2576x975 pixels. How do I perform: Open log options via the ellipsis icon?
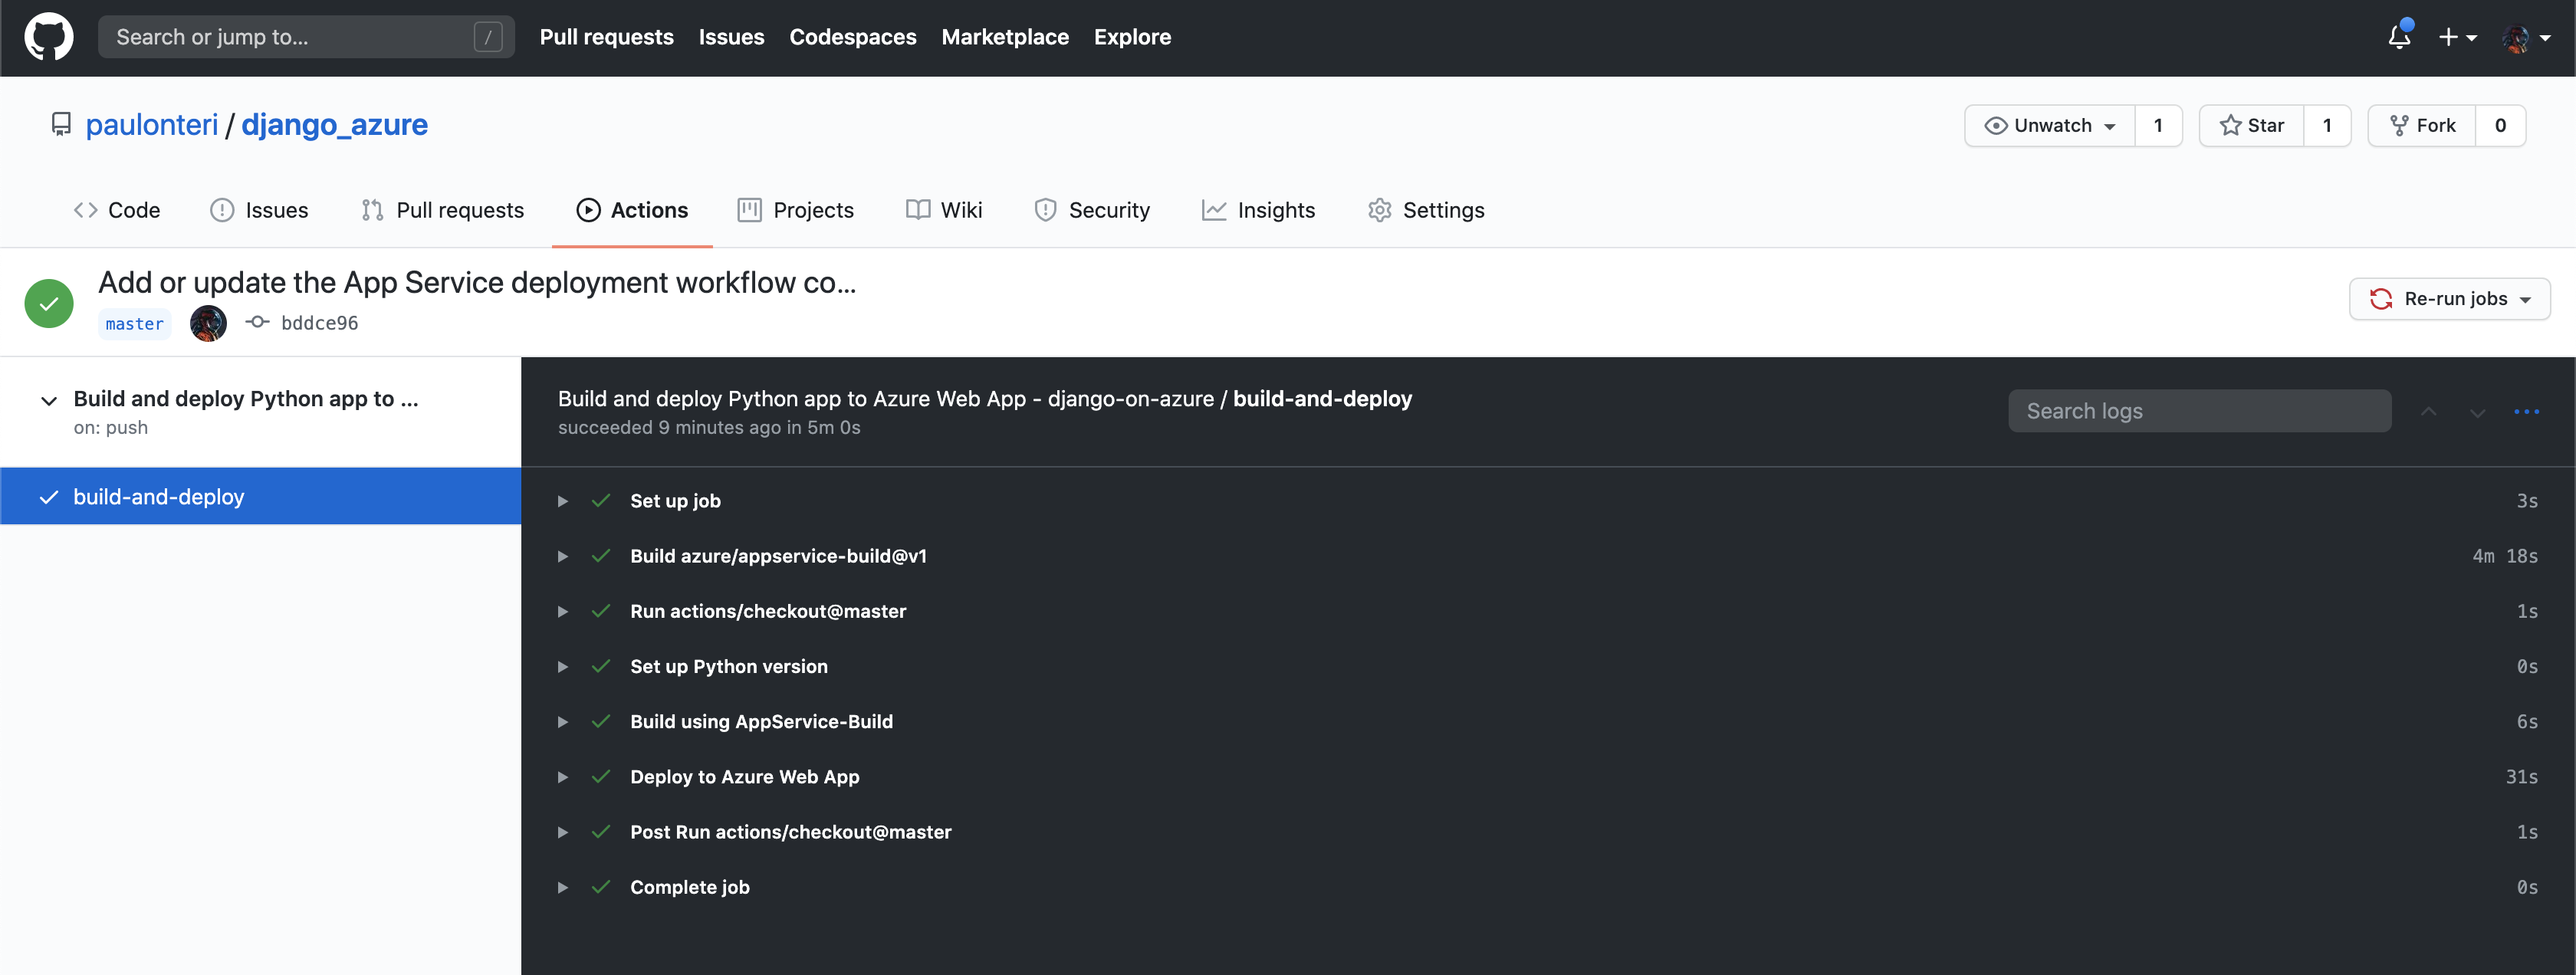coord(2528,411)
